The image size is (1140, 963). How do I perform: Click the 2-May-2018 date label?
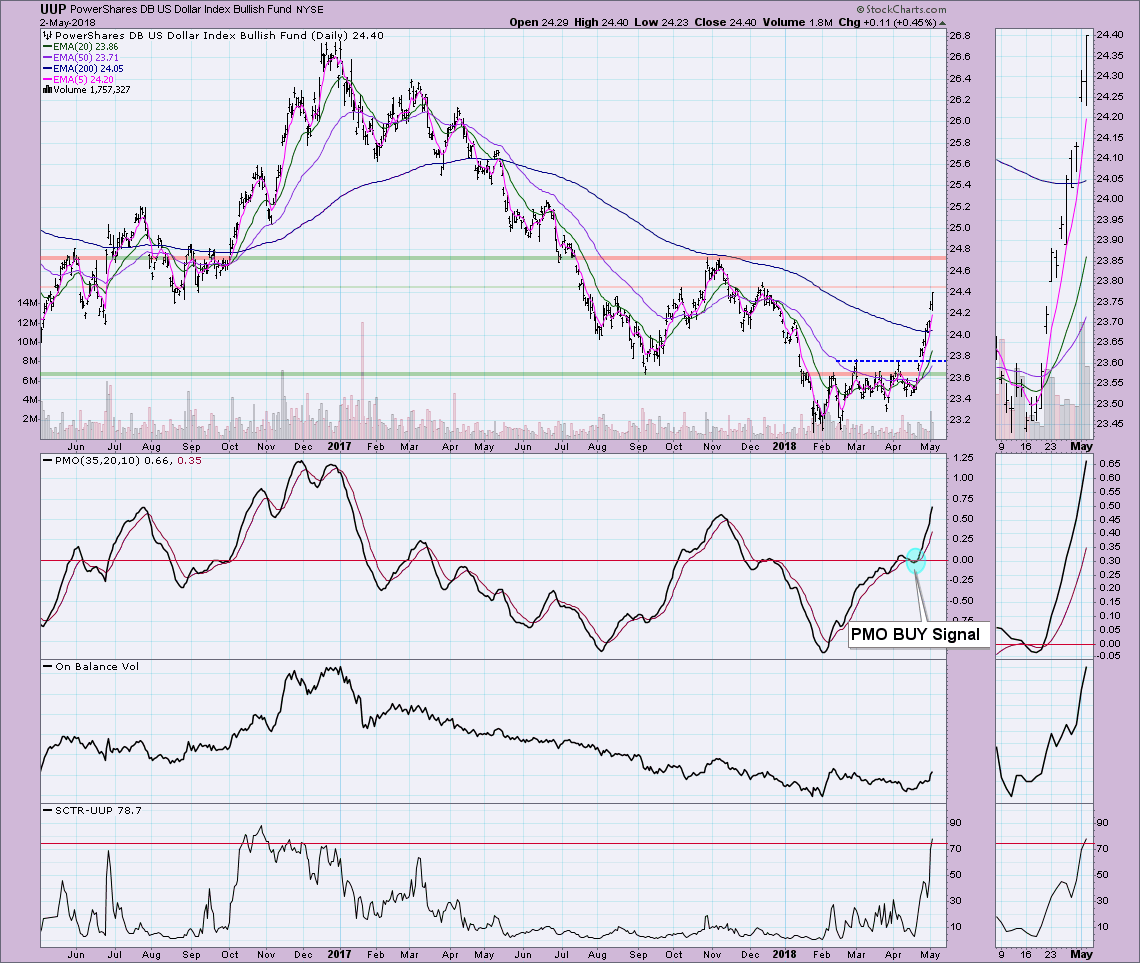click(x=69, y=23)
